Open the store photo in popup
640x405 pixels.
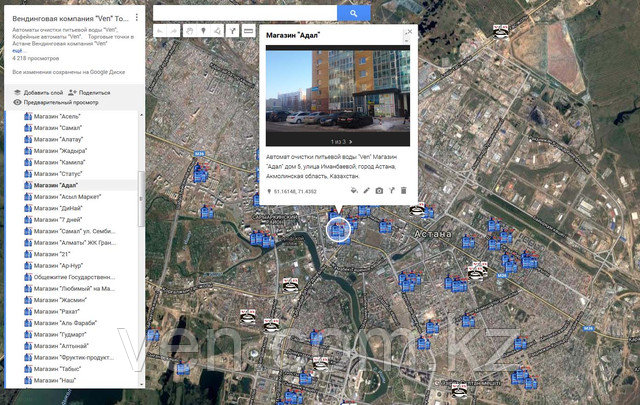(x=338, y=91)
